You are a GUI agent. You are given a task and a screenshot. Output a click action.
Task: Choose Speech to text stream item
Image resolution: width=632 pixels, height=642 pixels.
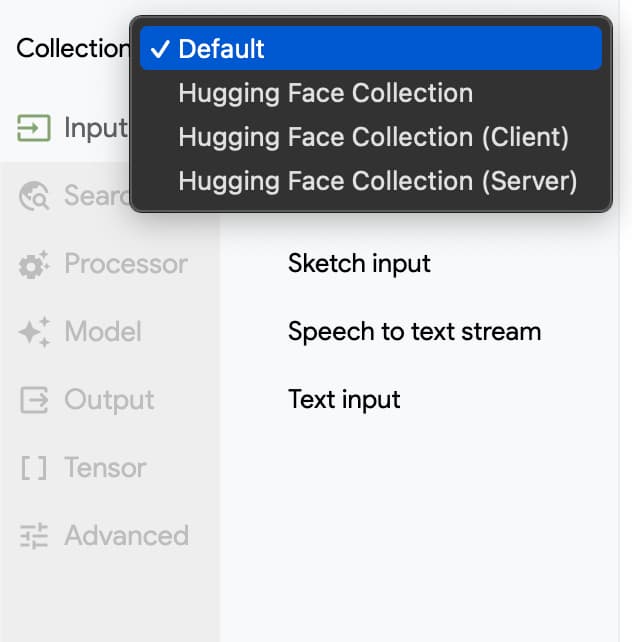[x=414, y=332]
